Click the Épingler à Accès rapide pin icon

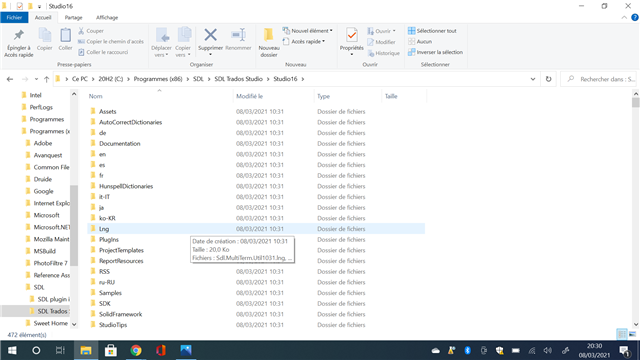pyautogui.click(x=18, y=36)
